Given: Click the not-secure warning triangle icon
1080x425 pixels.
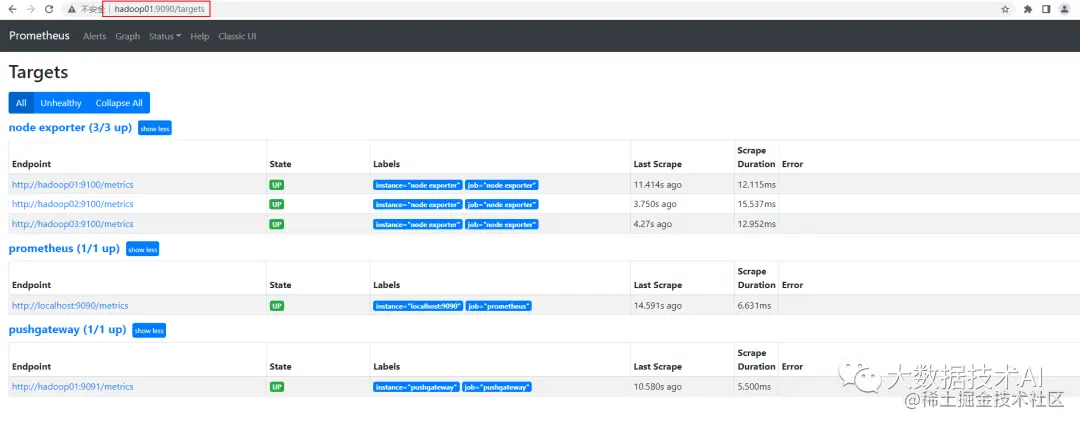Looking at the screenshot, I should 72,10.
